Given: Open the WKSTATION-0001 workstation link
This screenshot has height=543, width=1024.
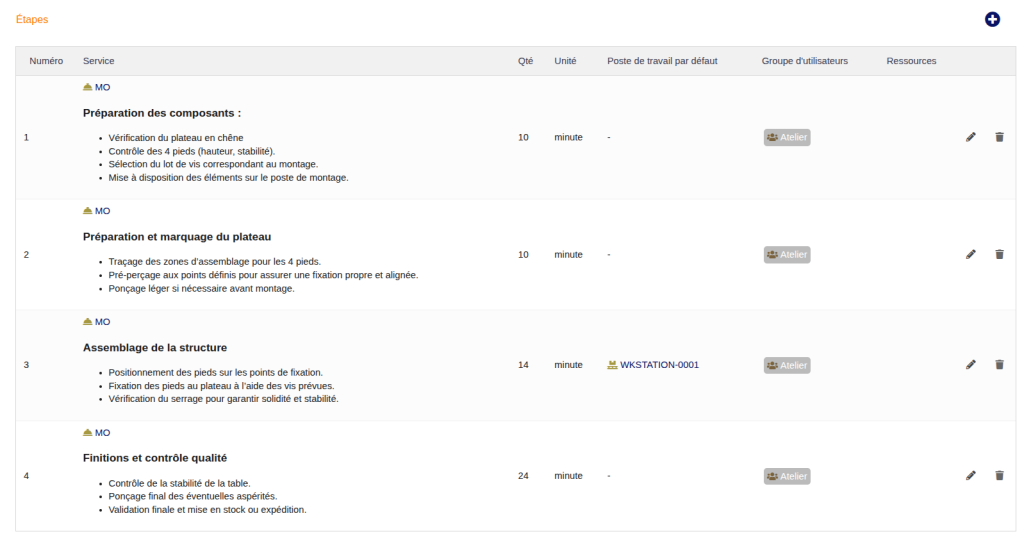Looking at the screenshot, I should (659, 365).
